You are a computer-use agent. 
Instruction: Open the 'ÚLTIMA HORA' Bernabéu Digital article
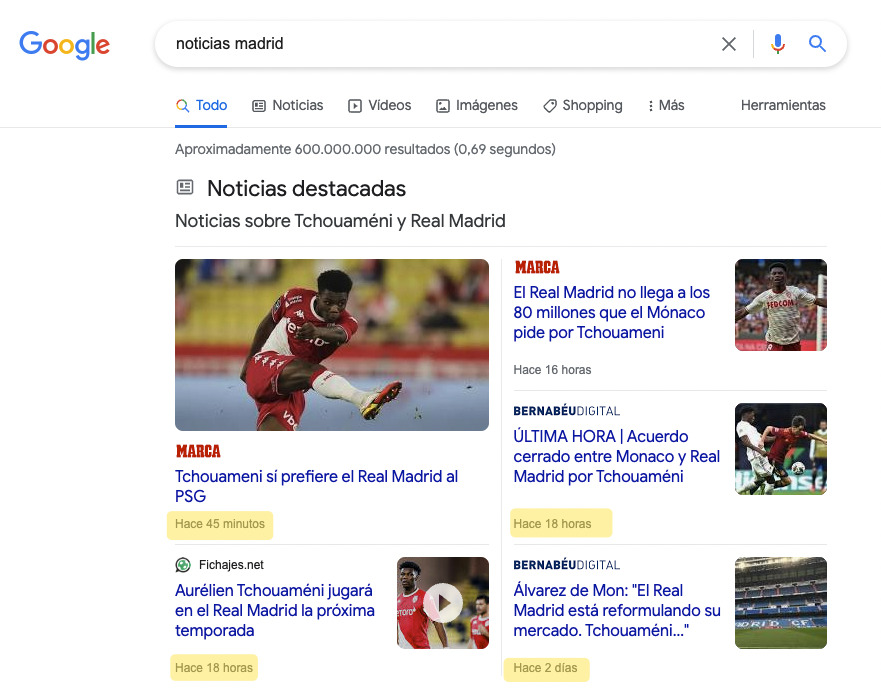[x=616, y=456]
